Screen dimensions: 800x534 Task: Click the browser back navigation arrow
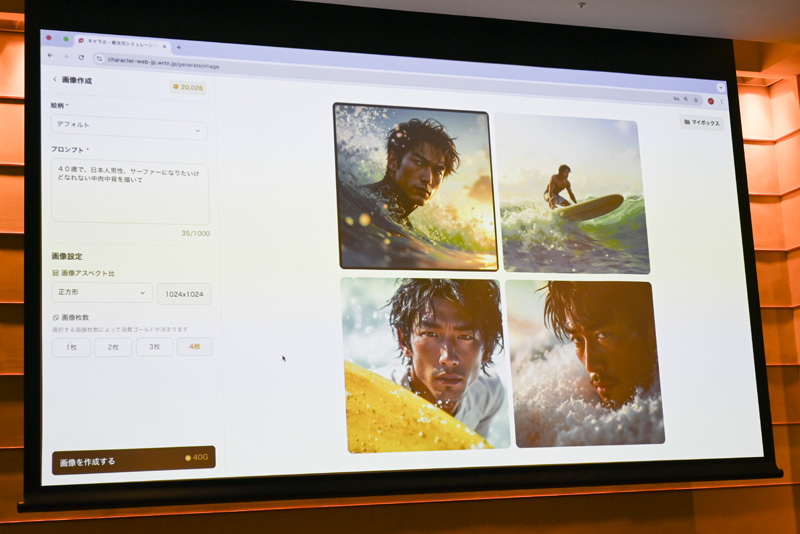[51, 55]
